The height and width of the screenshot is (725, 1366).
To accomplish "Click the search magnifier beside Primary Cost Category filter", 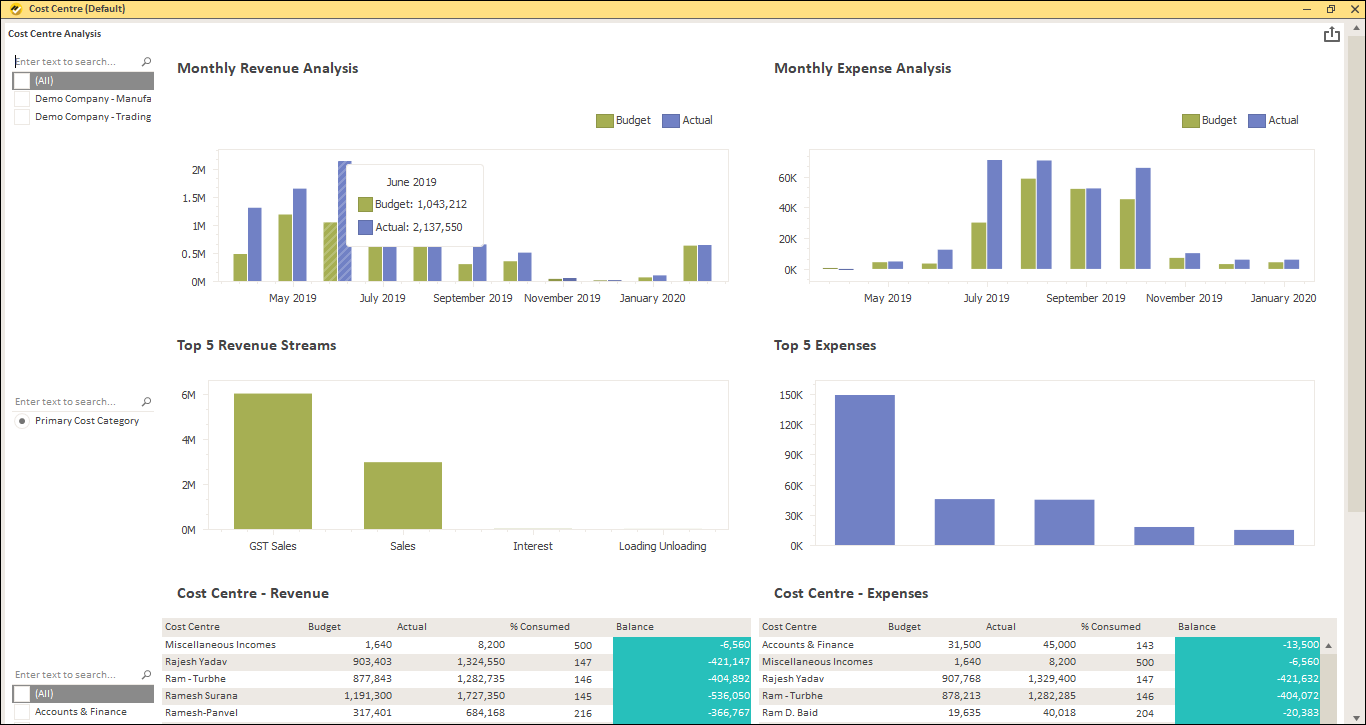I will tap(146, 401).
